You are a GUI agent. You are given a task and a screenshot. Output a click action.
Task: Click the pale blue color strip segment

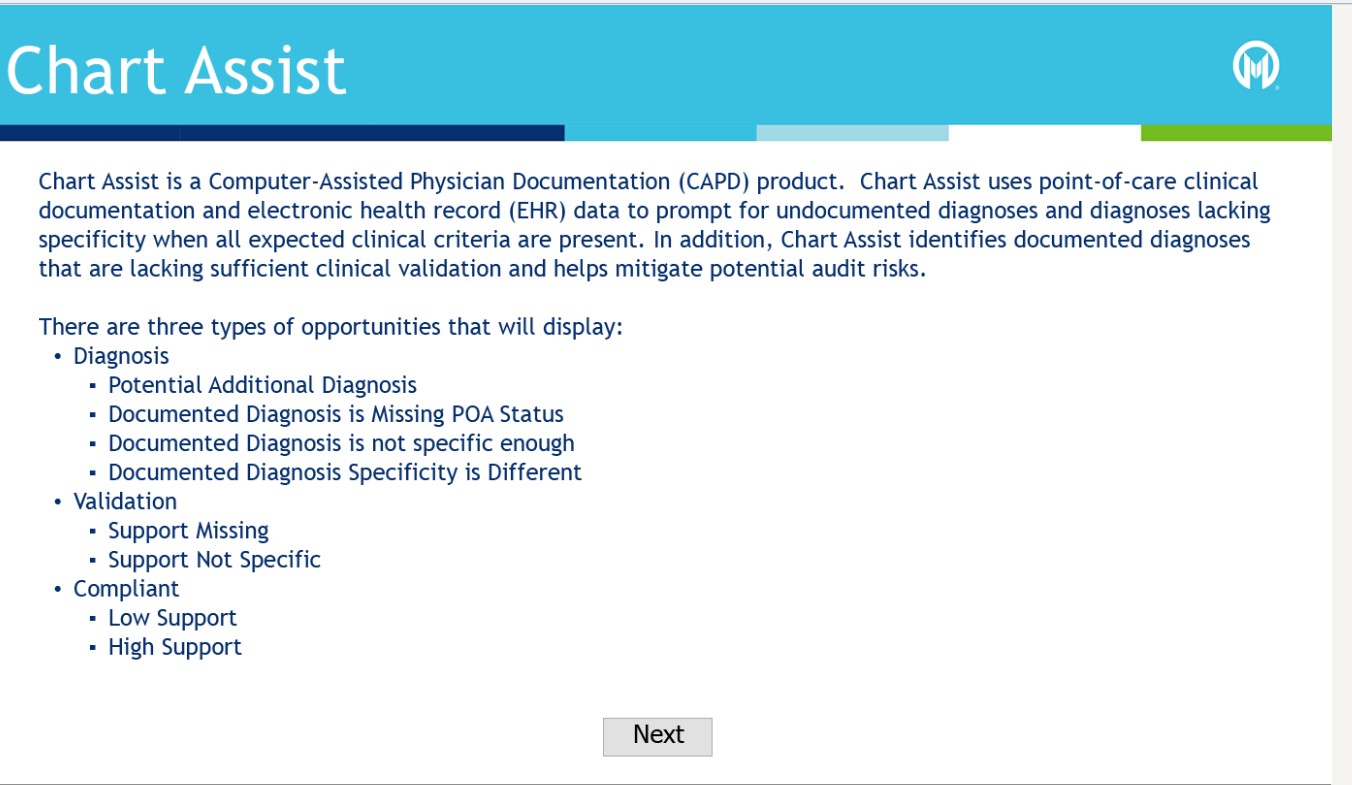coord(852,133)
